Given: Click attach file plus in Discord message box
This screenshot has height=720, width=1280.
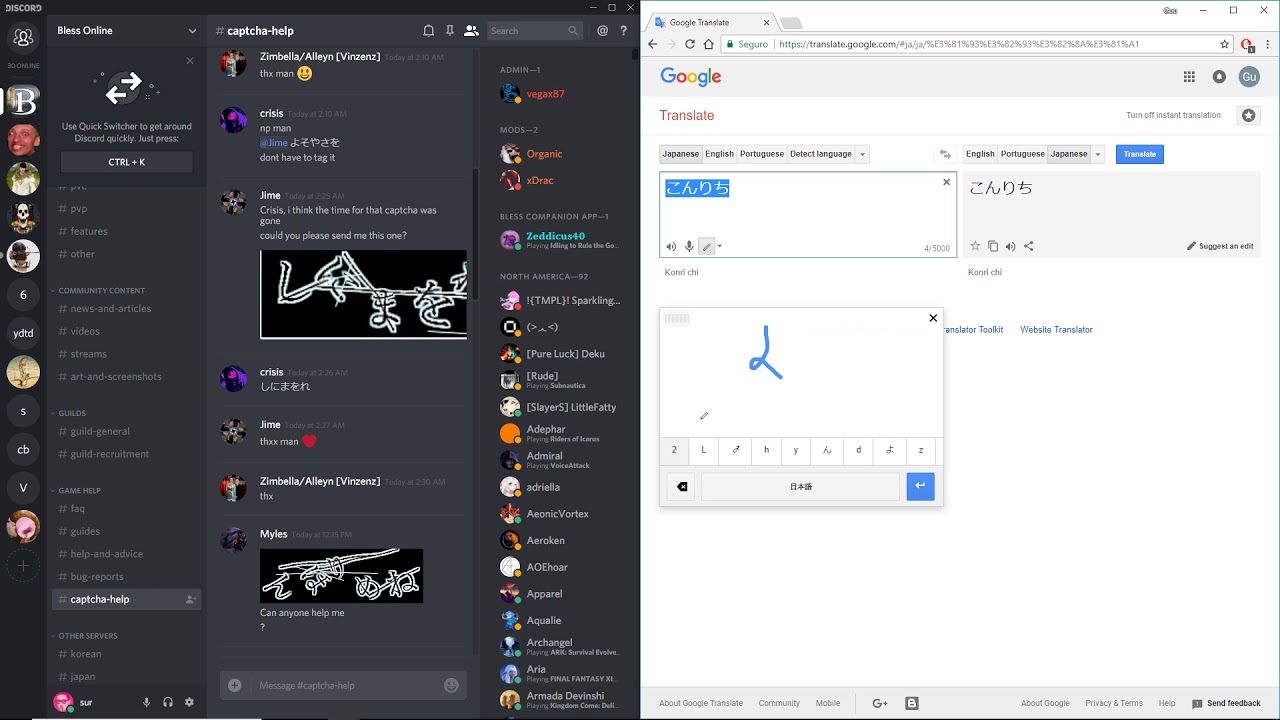Looking at the screenshot, I should pos(234,685).
